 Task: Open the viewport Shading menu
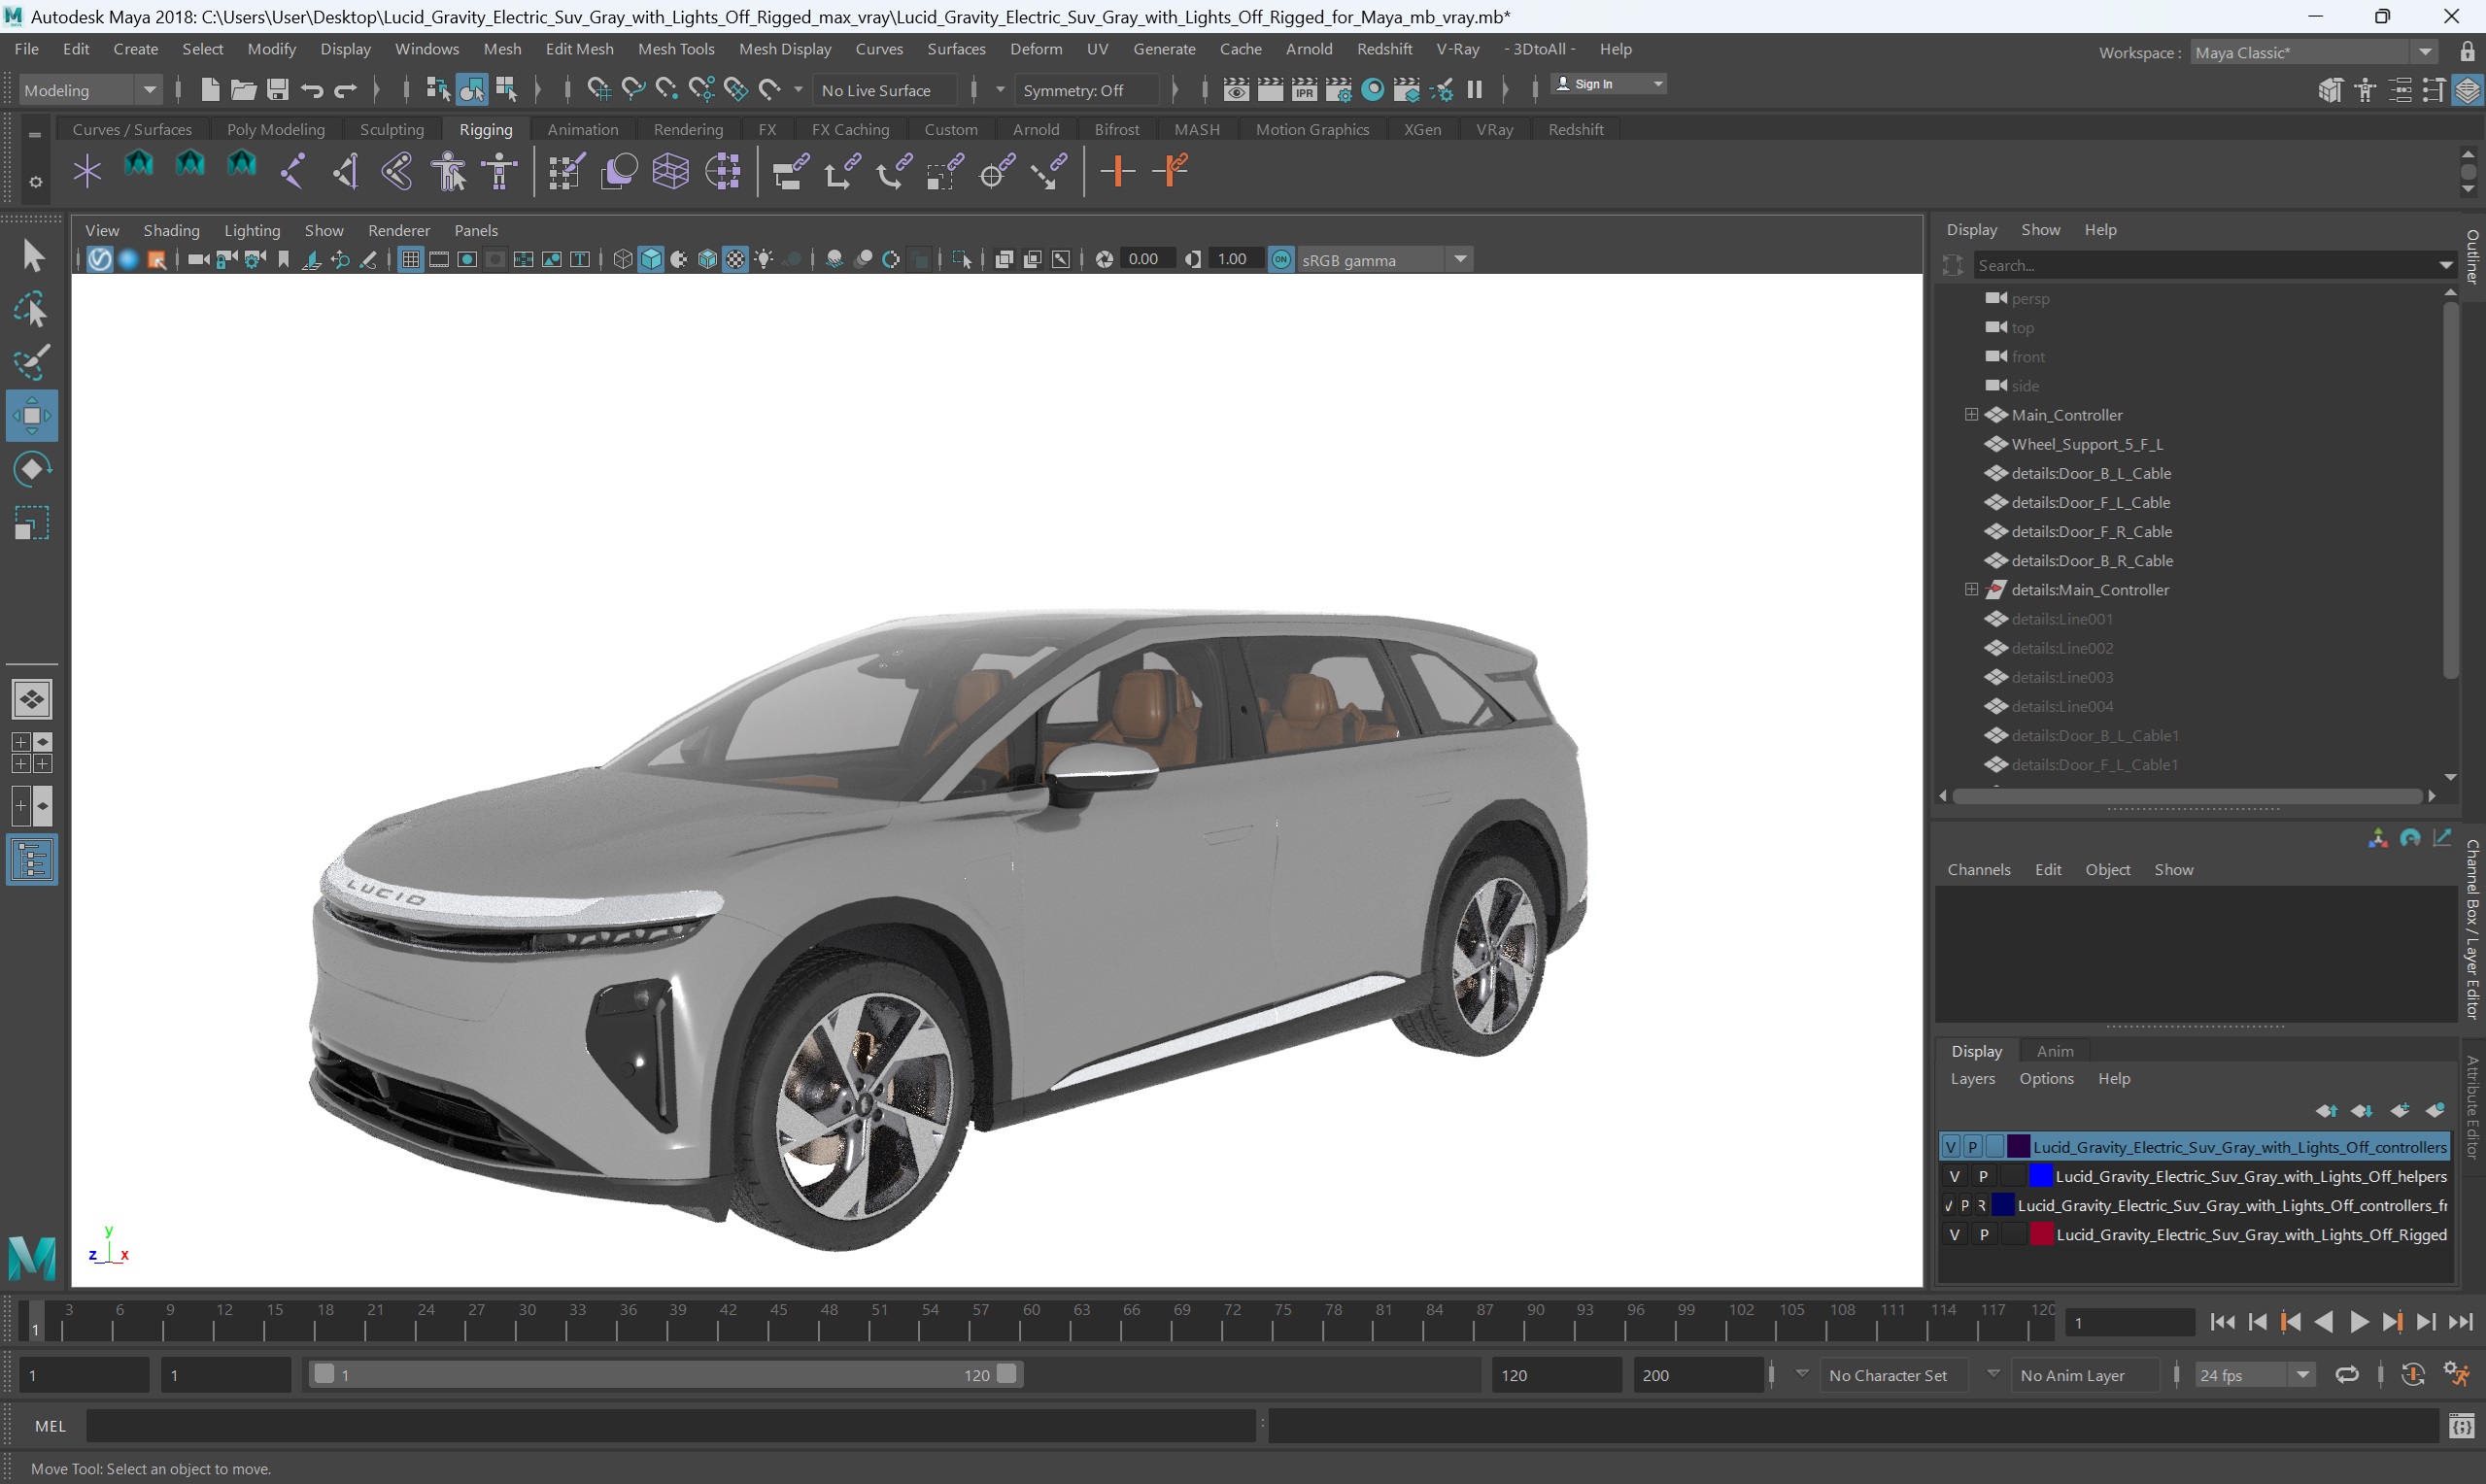171,230
